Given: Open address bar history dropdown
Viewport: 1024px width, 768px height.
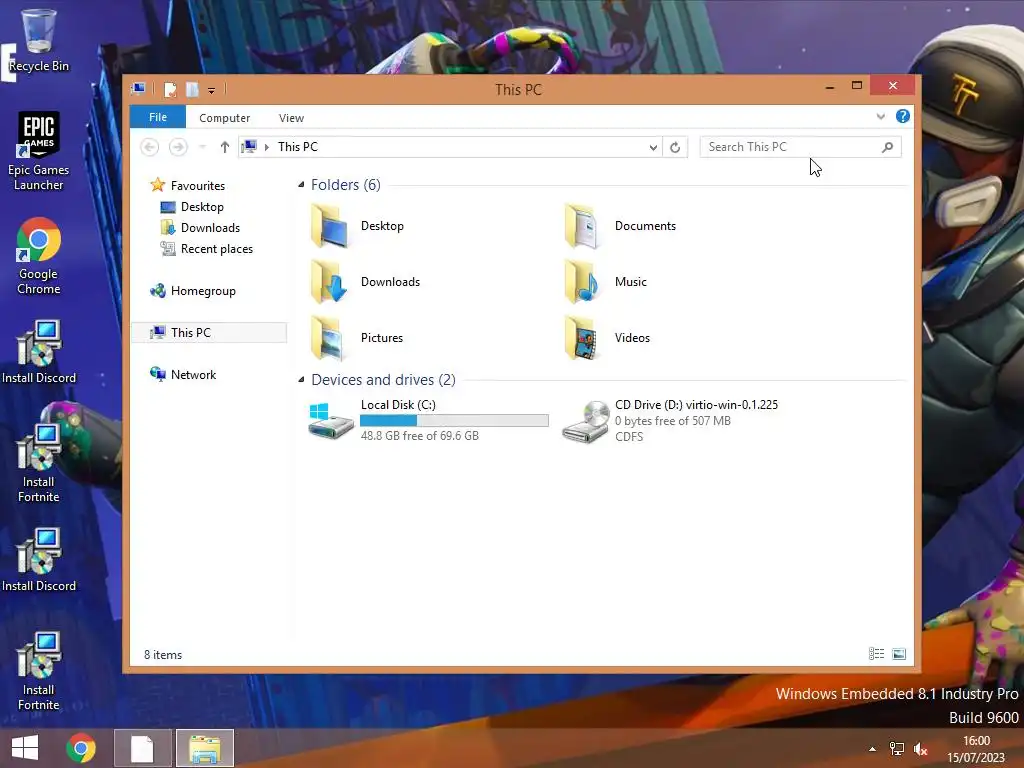Looking at the screenshot, I should coord(653,148).
